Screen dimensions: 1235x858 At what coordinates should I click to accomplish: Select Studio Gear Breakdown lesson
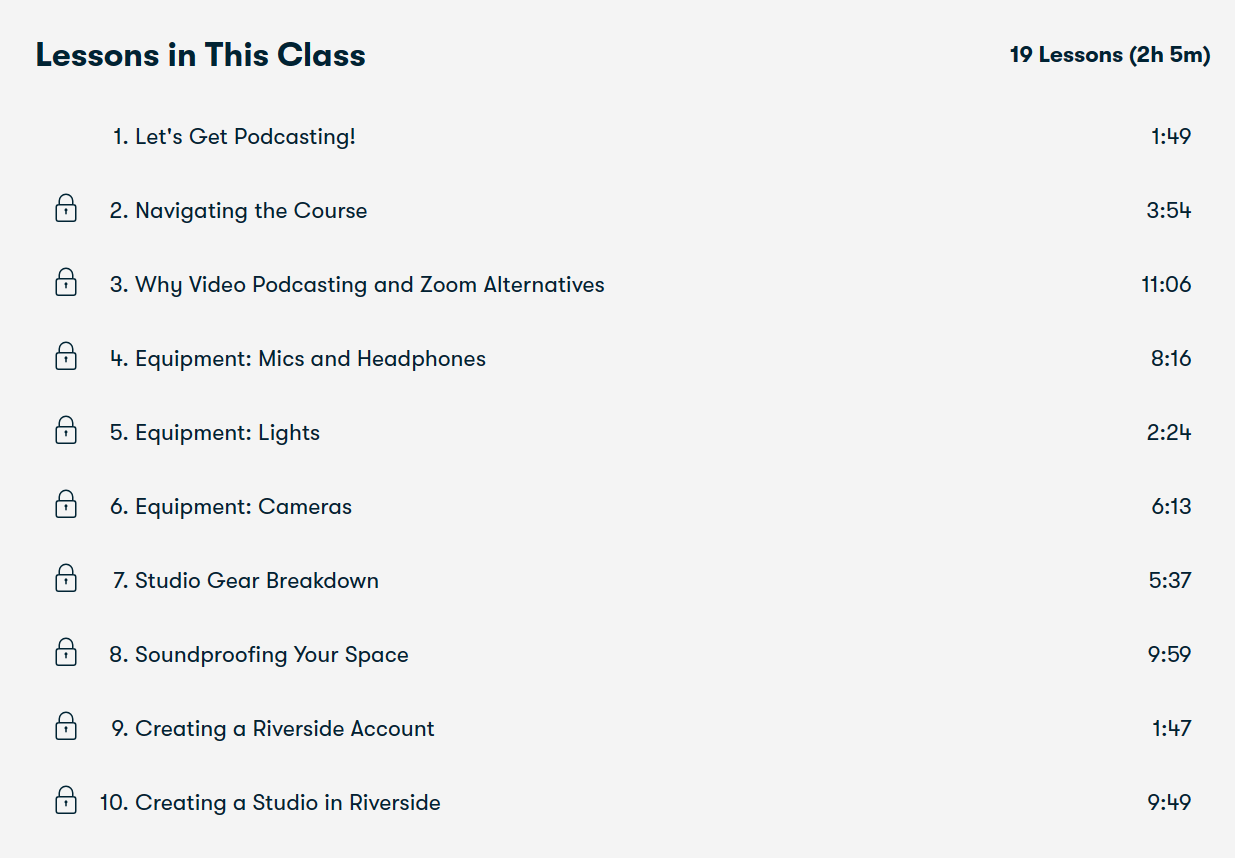coord(245,581)
